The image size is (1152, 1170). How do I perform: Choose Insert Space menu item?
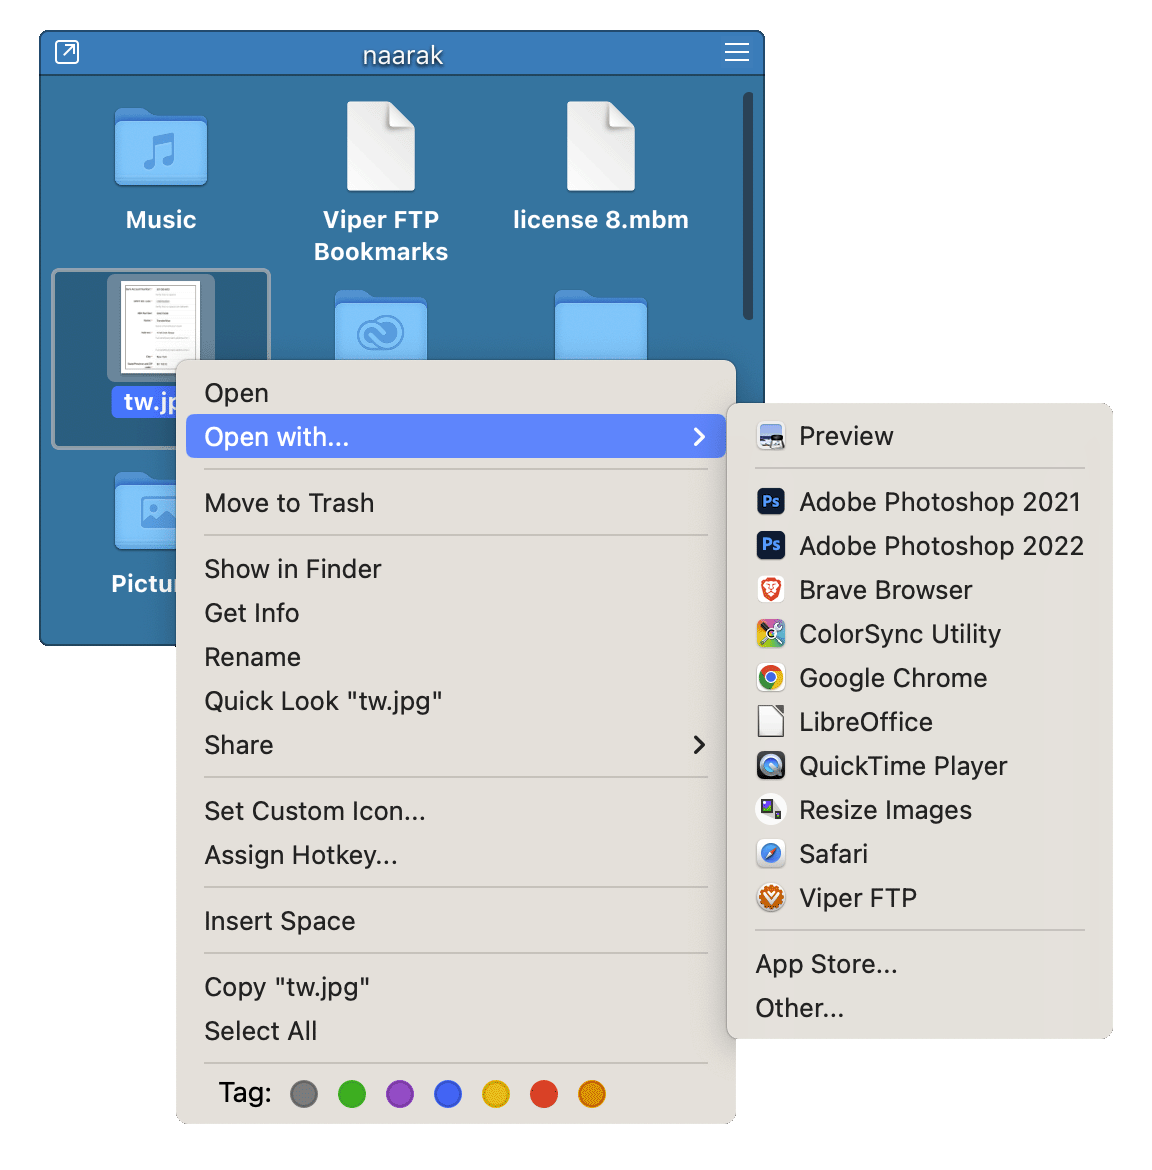point(456,921)
